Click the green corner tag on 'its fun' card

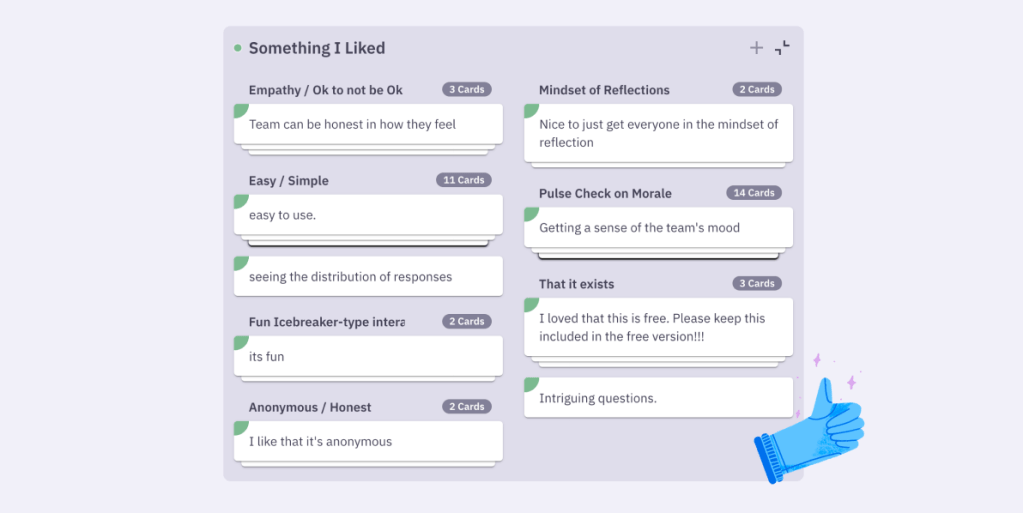point(241,342)
